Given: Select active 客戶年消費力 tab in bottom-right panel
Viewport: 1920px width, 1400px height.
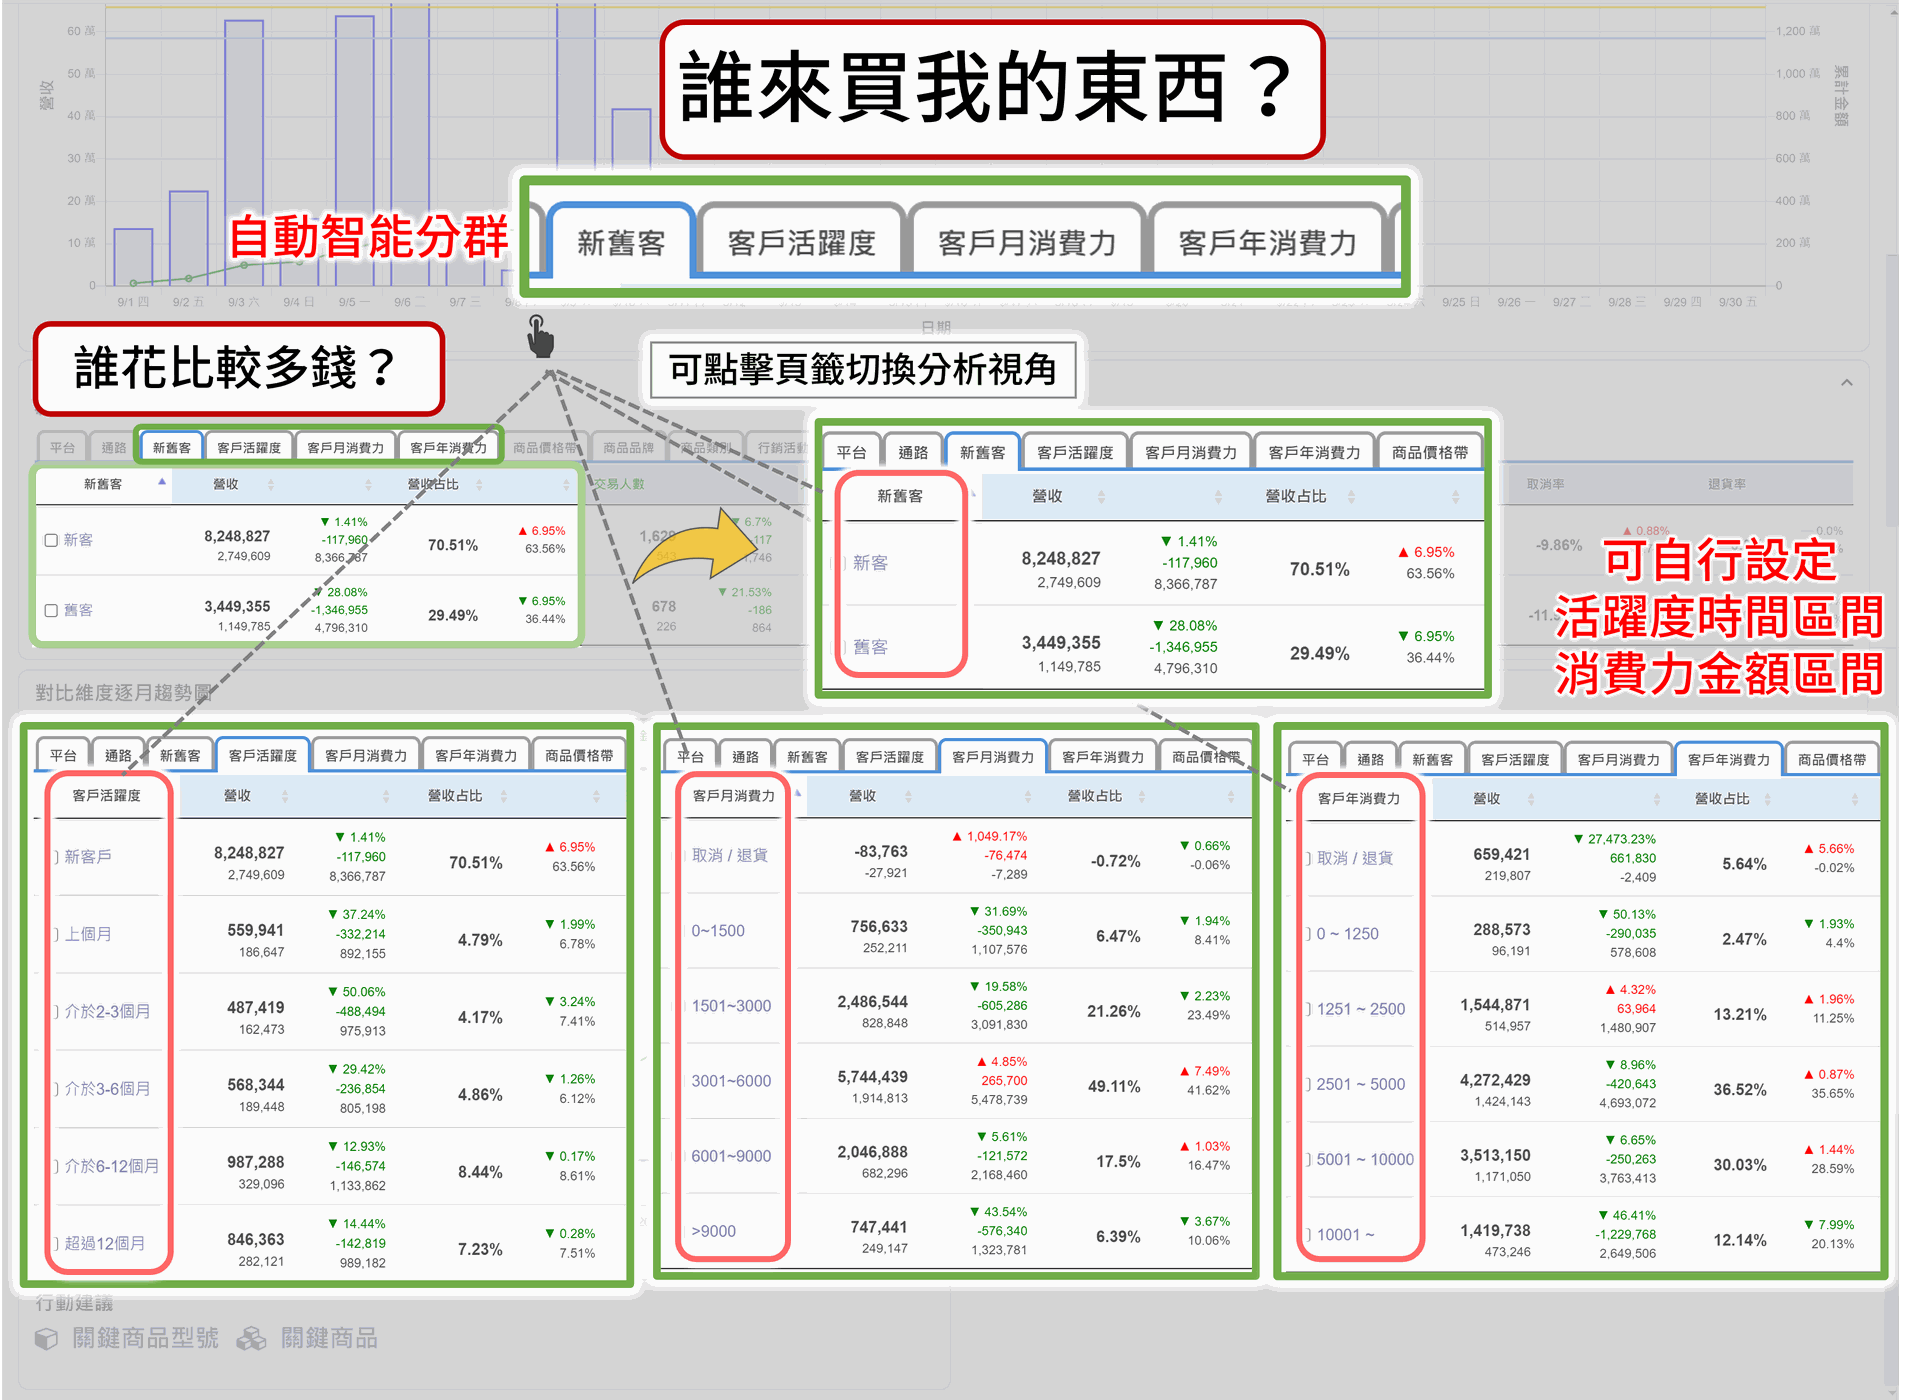Looking at the screenshot, I should point(1728,759).
